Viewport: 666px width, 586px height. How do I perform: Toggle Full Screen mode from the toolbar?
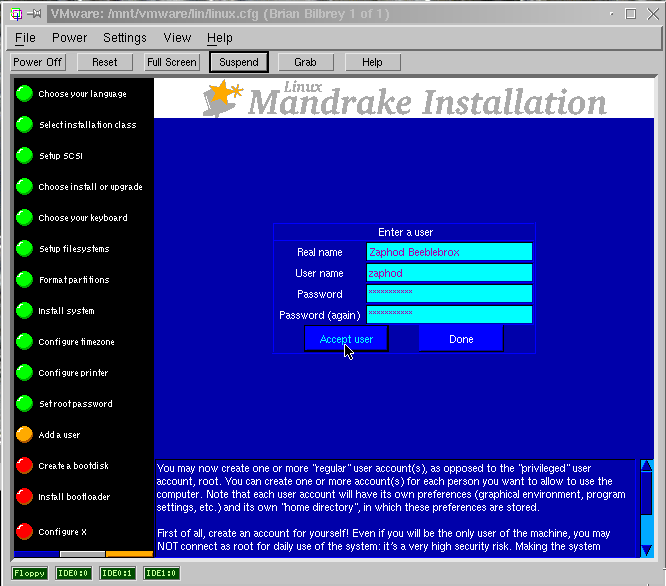(172, 62)
